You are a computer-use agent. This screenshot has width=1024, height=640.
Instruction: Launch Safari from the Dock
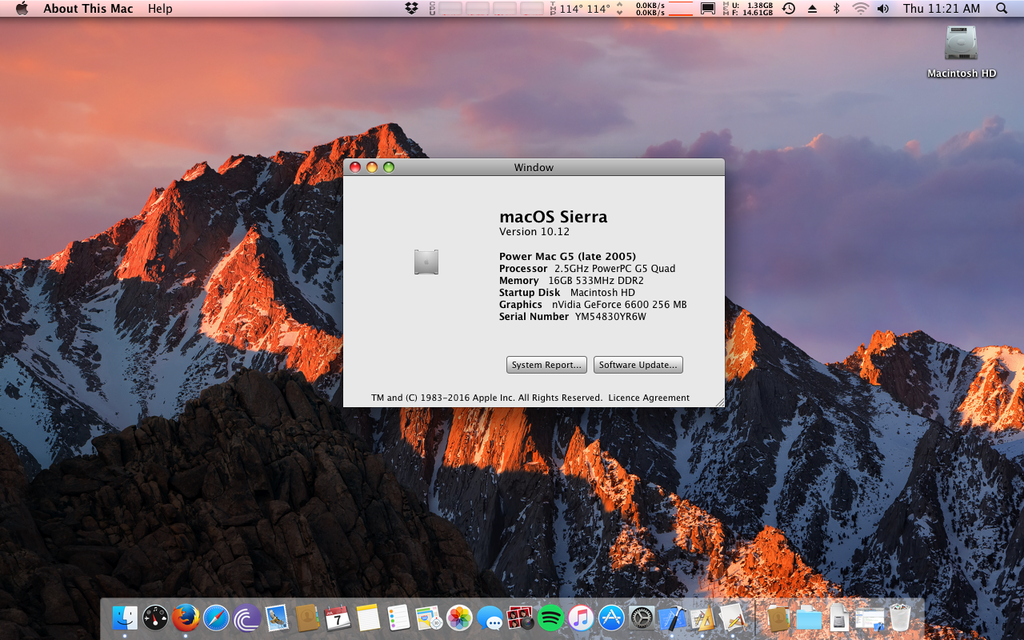216,617
